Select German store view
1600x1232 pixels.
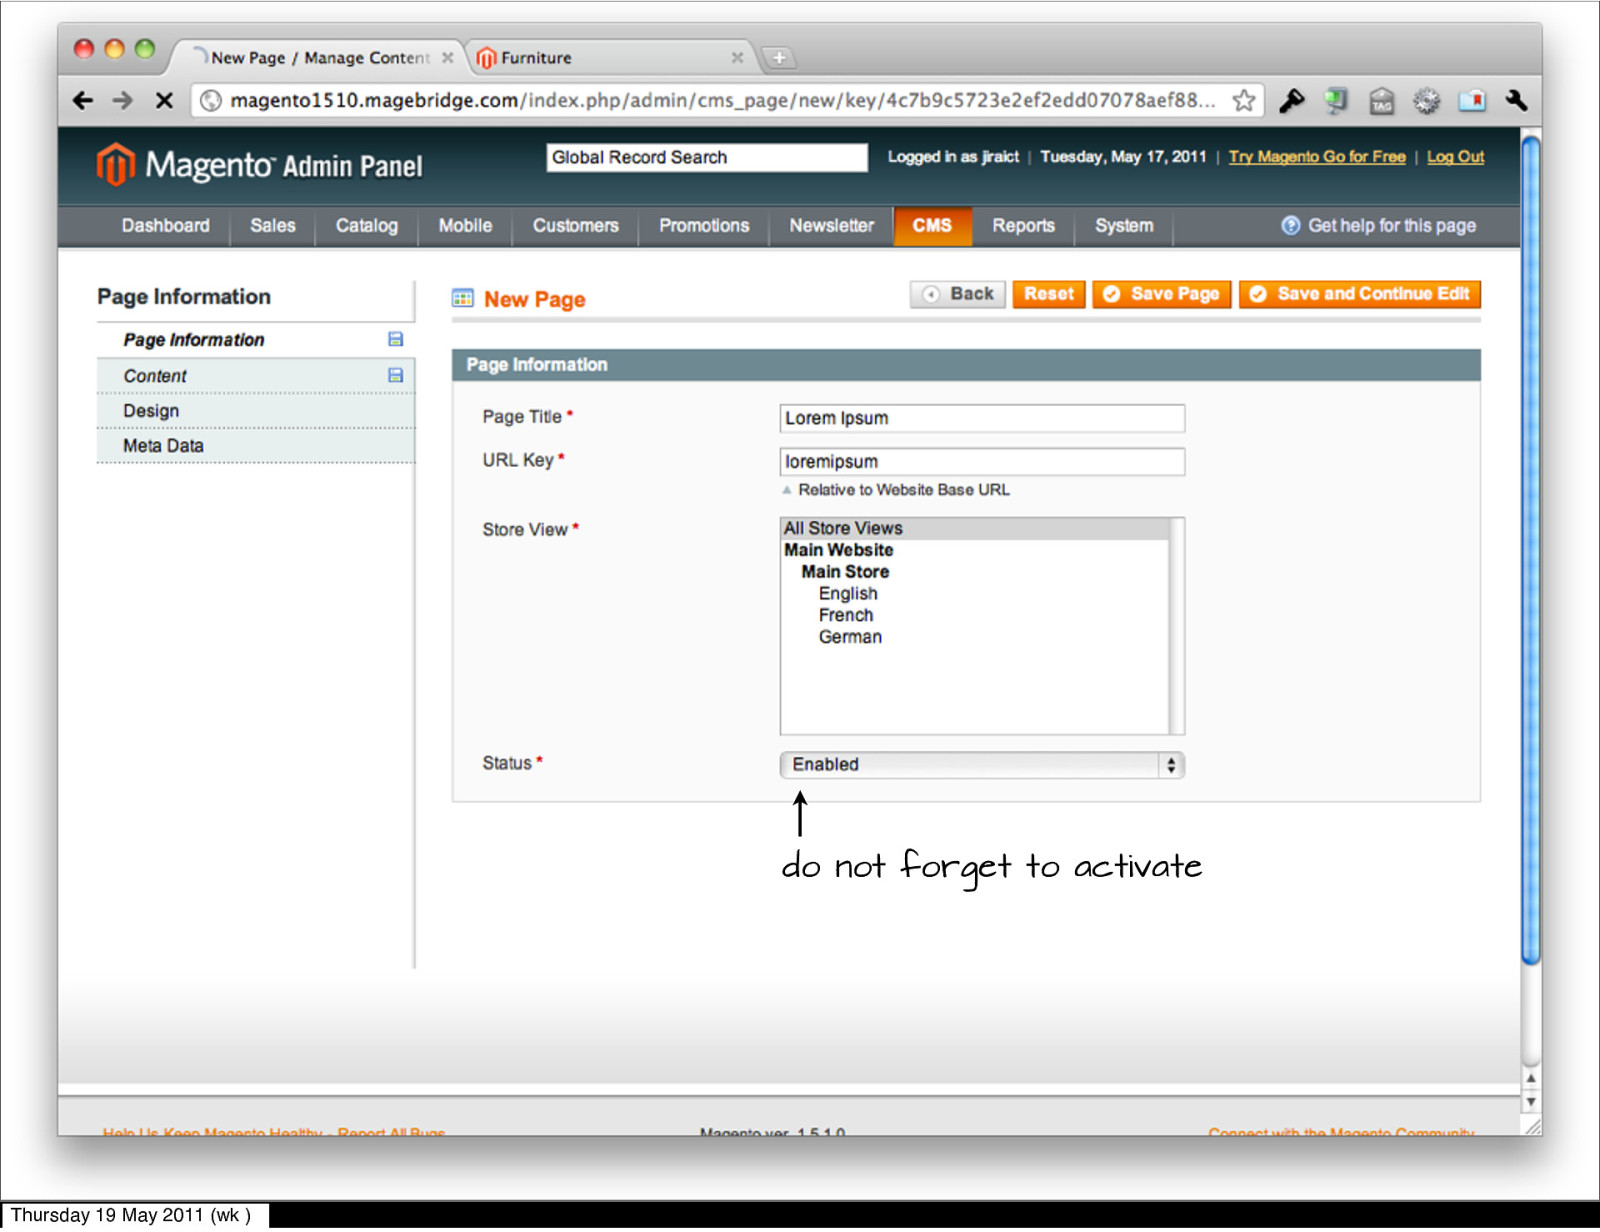[x=850, y=637]
